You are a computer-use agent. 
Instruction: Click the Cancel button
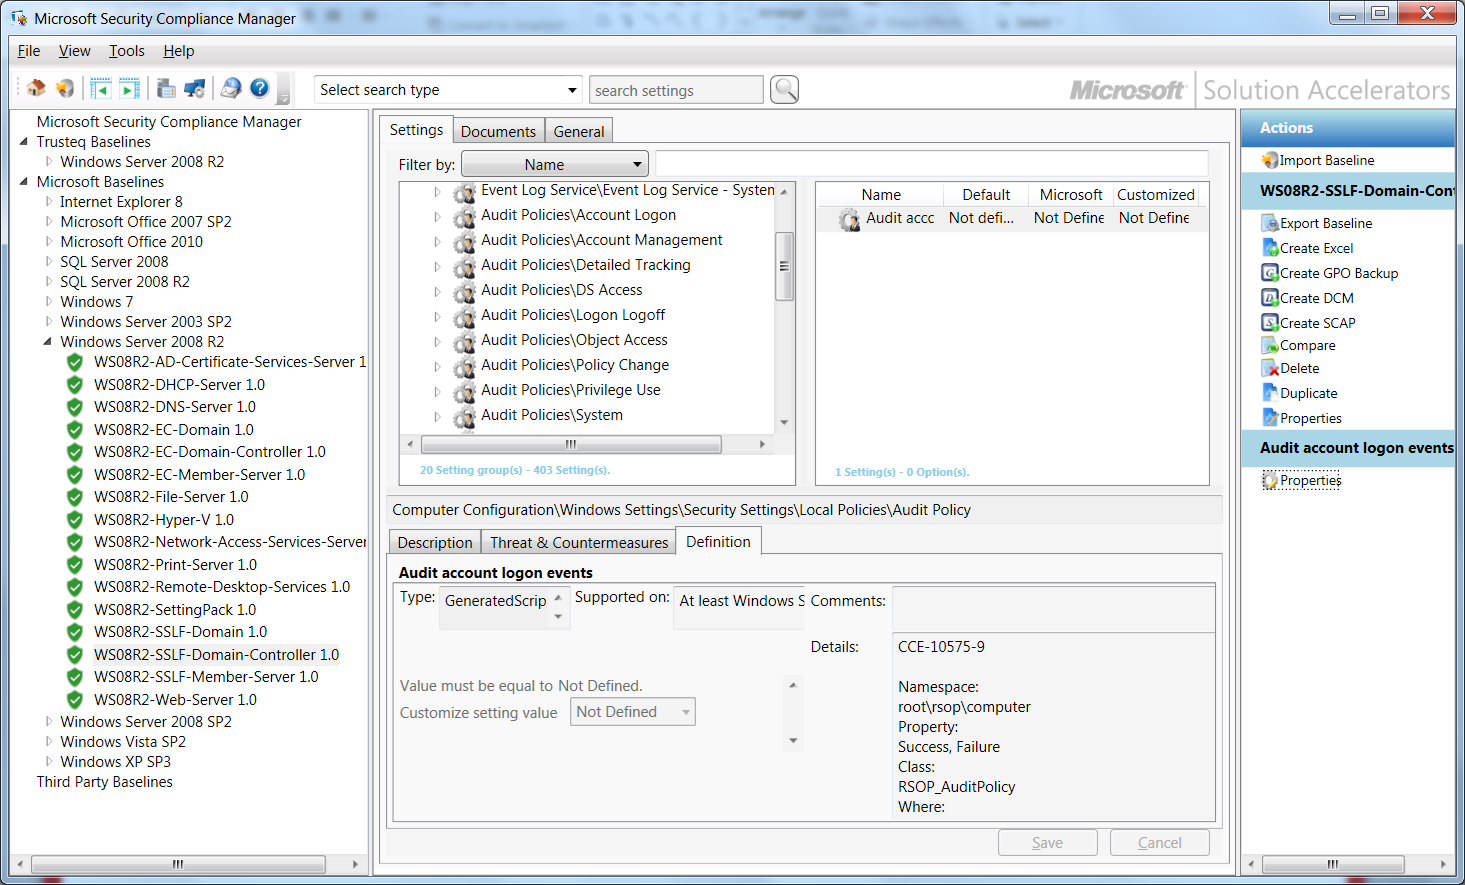tap(1160, 843)
